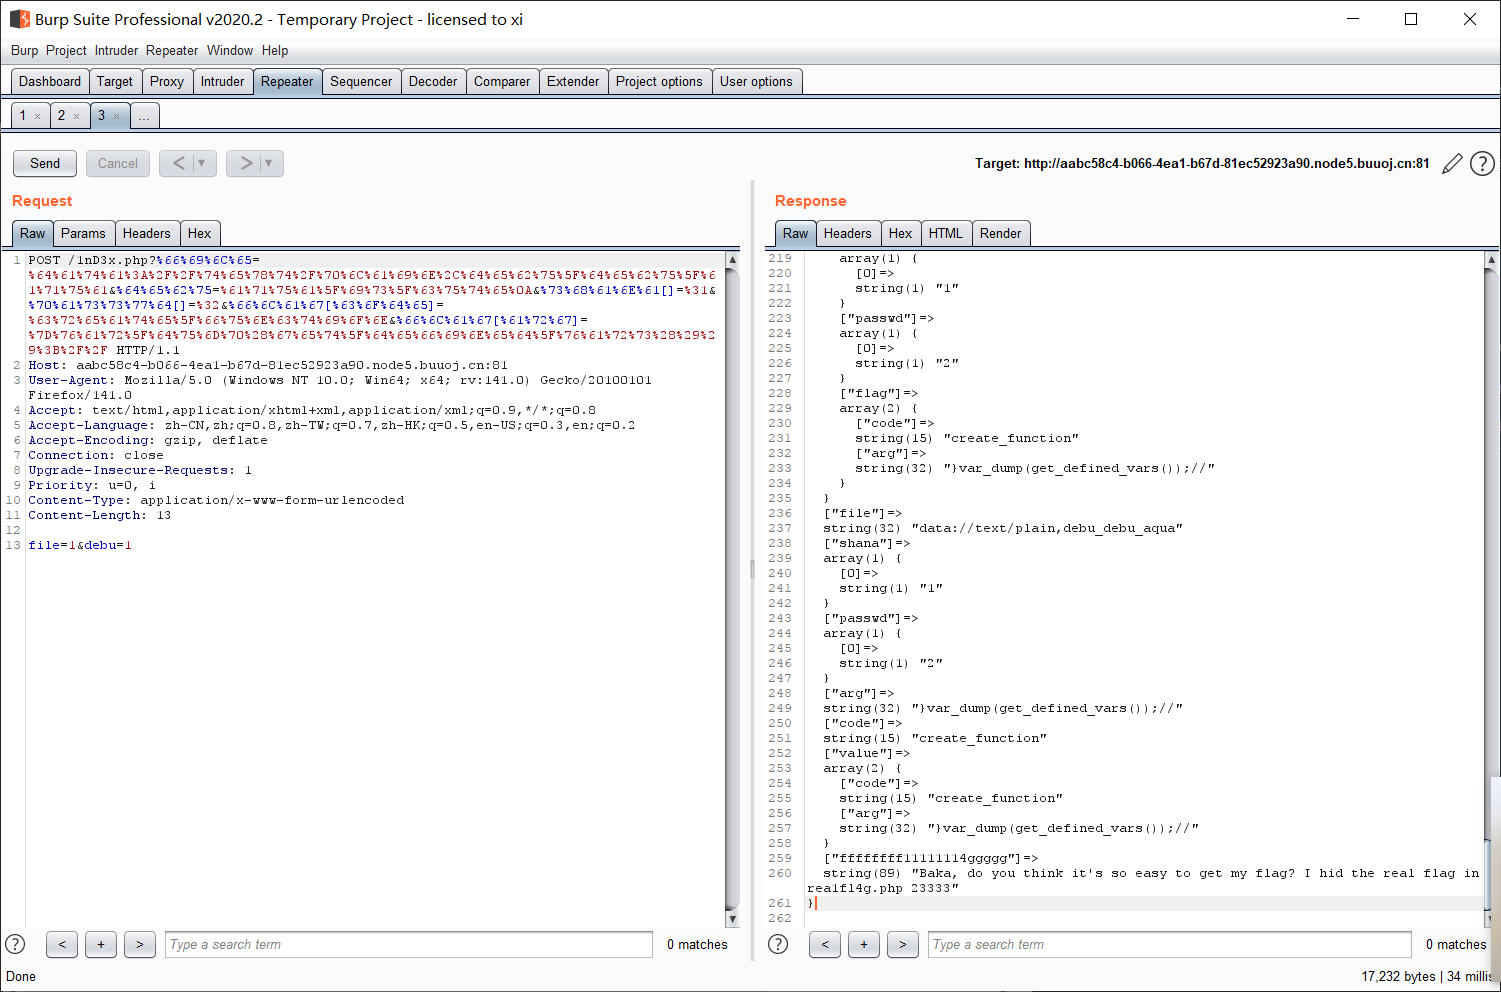This screenshot has width=1501, height=992.
Task: Open the User options tab
Action: pyautogui.click(x=756, y=82)
